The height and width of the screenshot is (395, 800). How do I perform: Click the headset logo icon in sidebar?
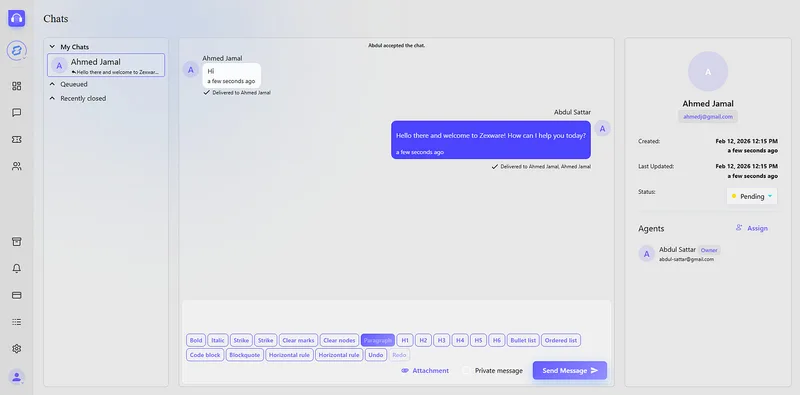click(x=16, y=18)
